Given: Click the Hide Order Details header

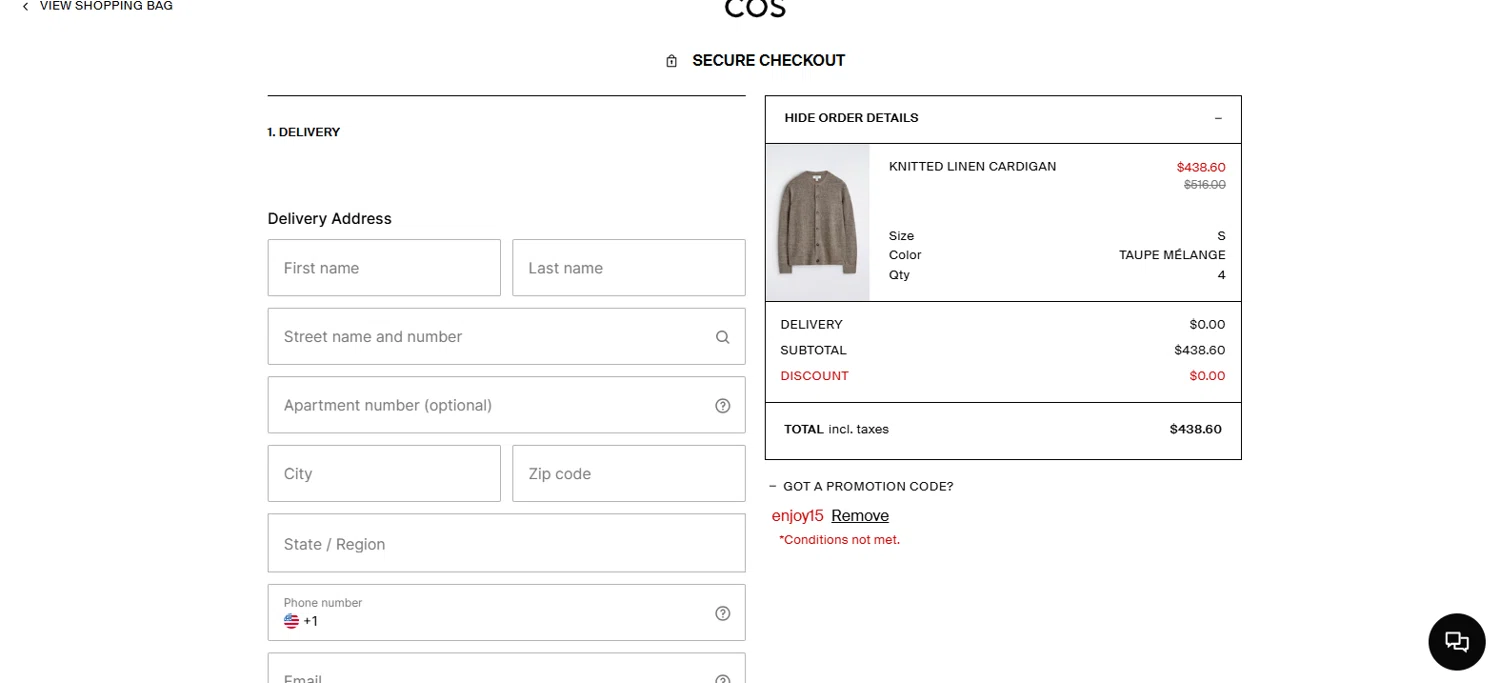Looking at the screenshot, I should pyautogui.click(x=851, y=118).
